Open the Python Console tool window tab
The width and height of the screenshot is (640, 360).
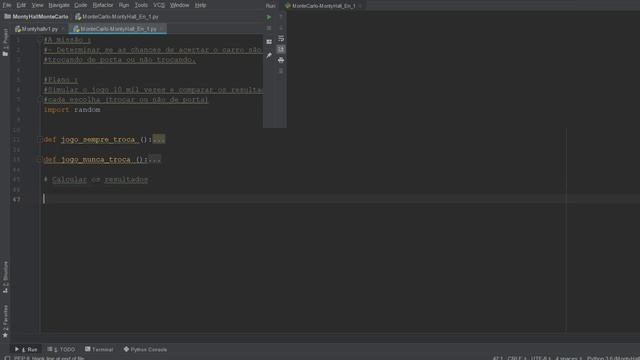click(145, 349)
